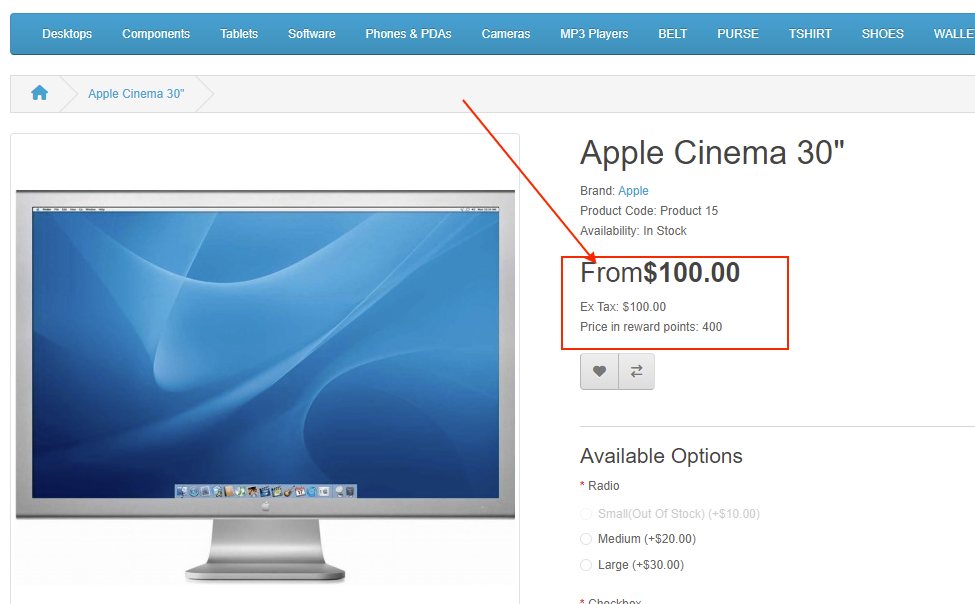Navigate to the Cameras category

pos(506,34)
